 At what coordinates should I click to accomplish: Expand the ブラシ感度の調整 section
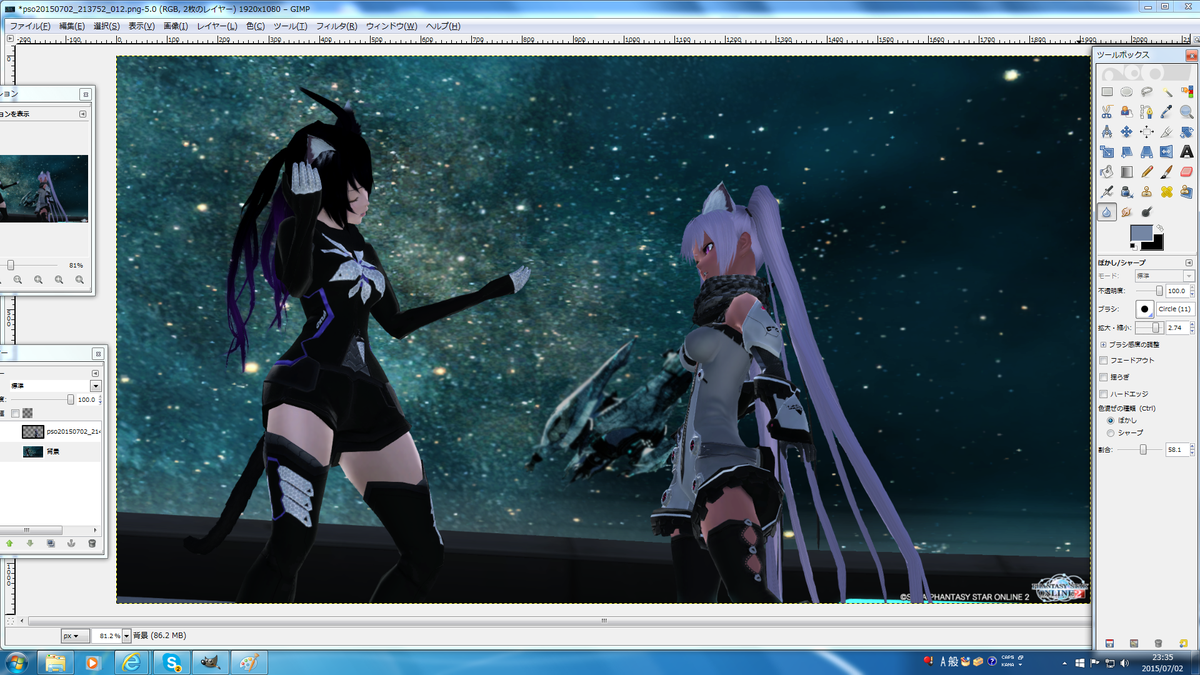click(1103, 345)
